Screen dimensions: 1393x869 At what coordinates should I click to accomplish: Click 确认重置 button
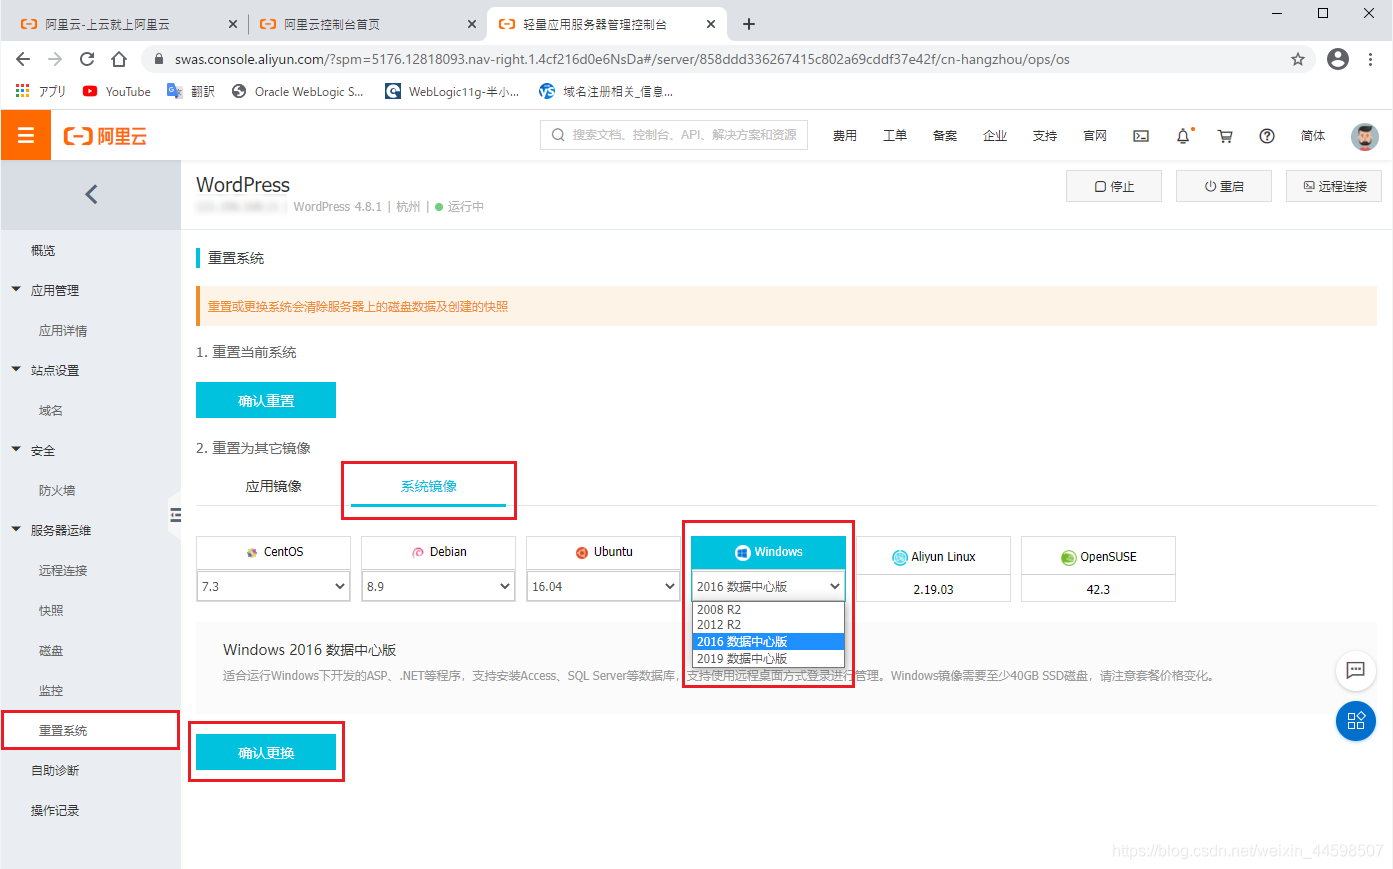(266, 400)
